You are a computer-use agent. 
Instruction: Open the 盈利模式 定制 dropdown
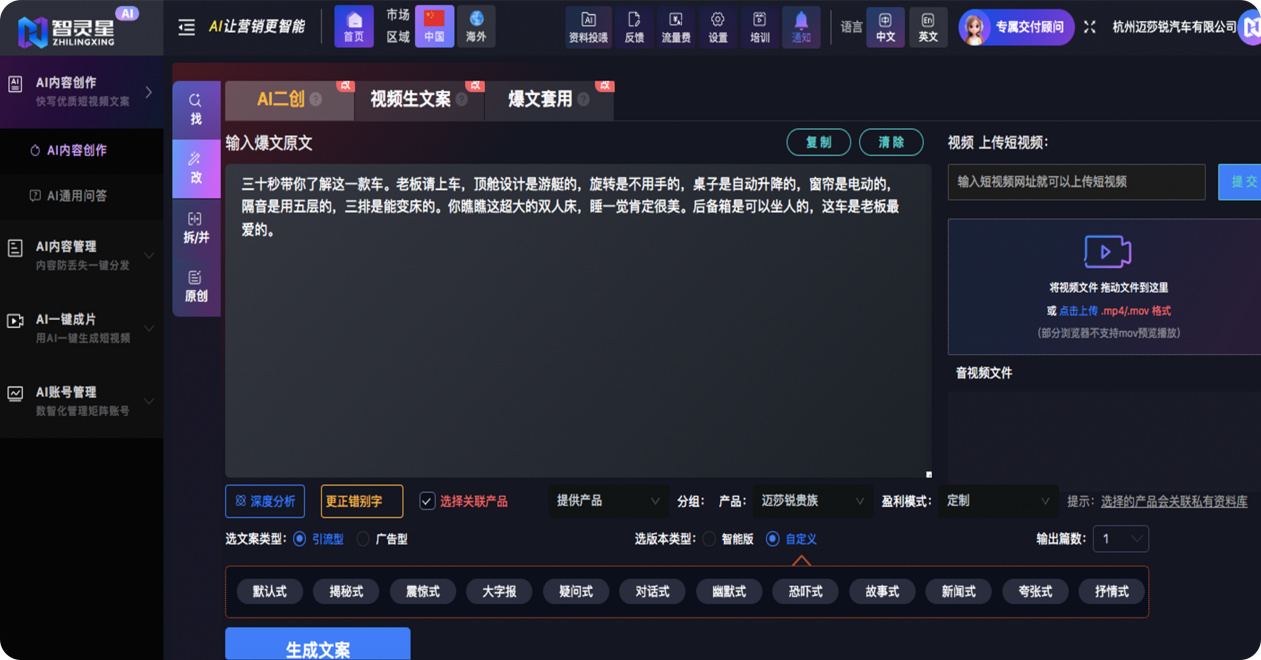click(995, 501)
